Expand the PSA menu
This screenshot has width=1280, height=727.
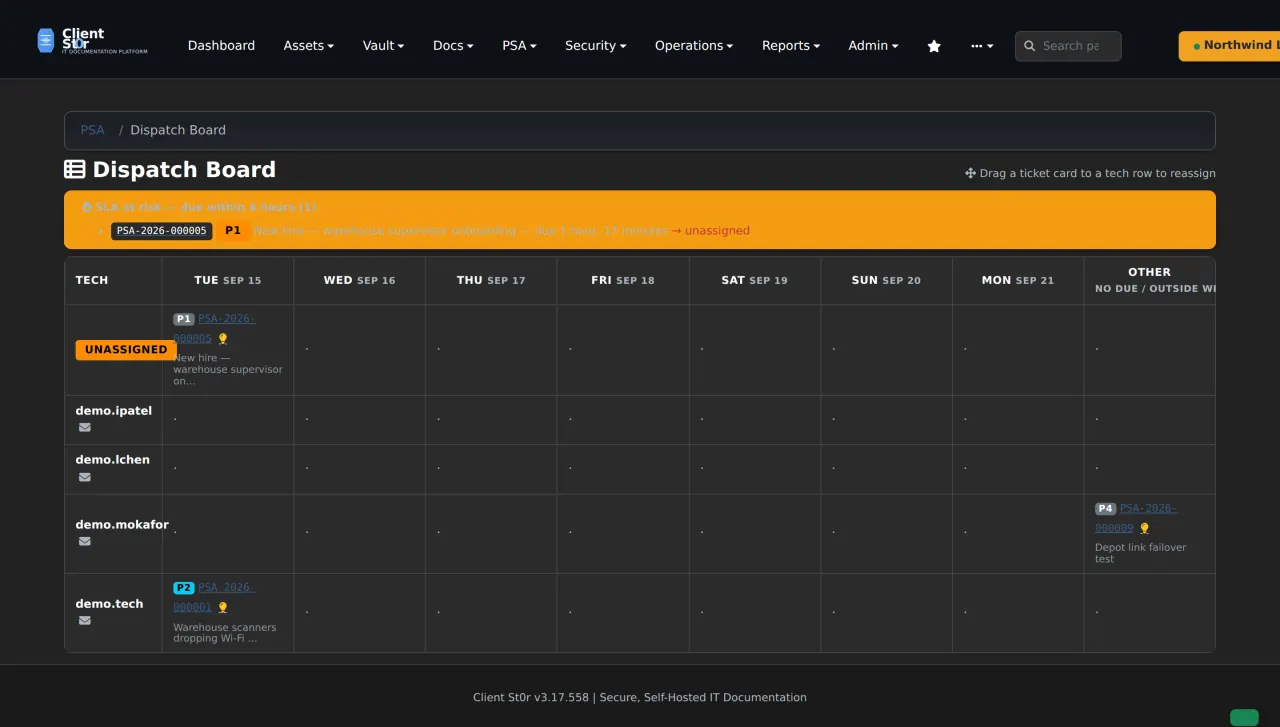(x=519, y=46)
